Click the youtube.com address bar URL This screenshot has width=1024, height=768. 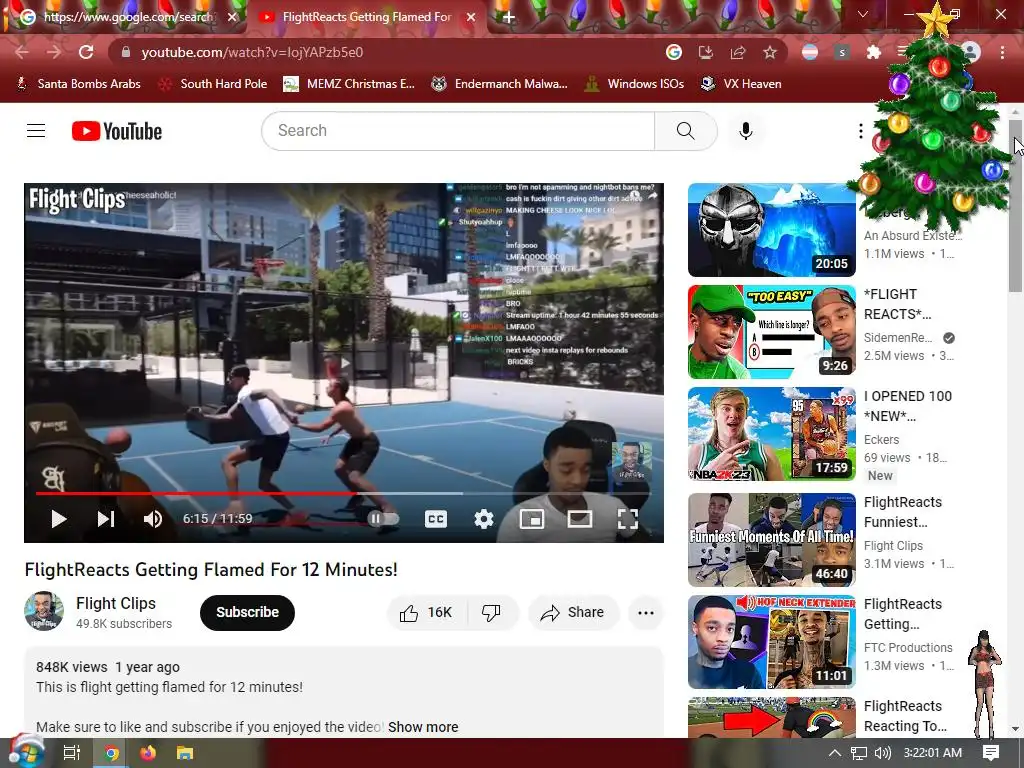pyautogui.click(x=252, y=52)
